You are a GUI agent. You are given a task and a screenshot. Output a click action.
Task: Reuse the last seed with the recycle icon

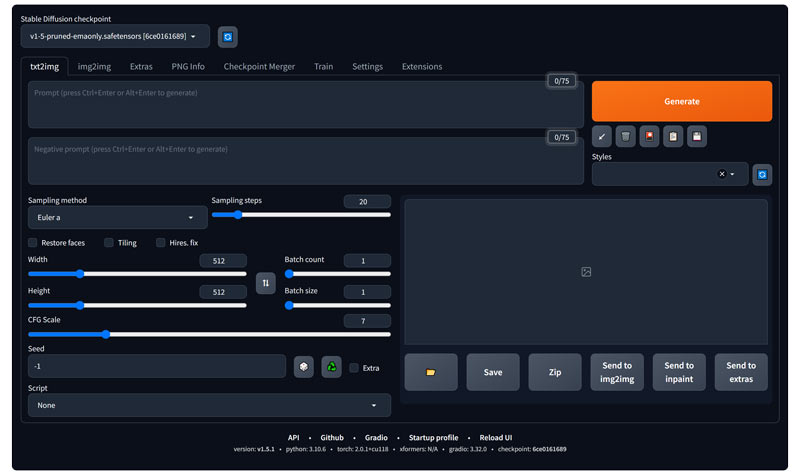(x=331, y=367)
